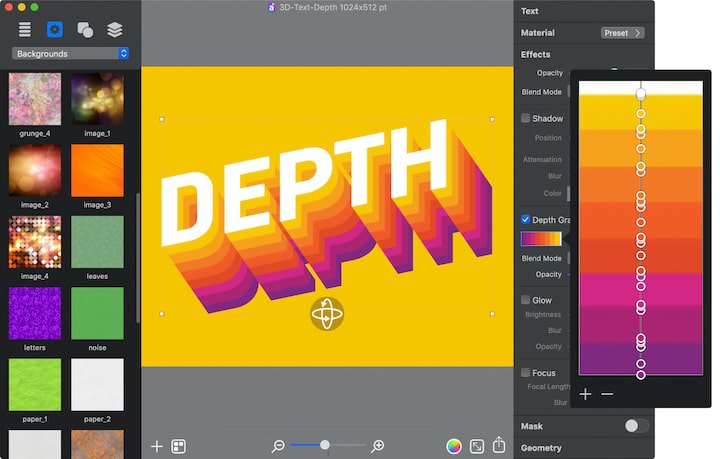
Task: Click the bottom-right selection handle of text
Action: coord(492,314)
